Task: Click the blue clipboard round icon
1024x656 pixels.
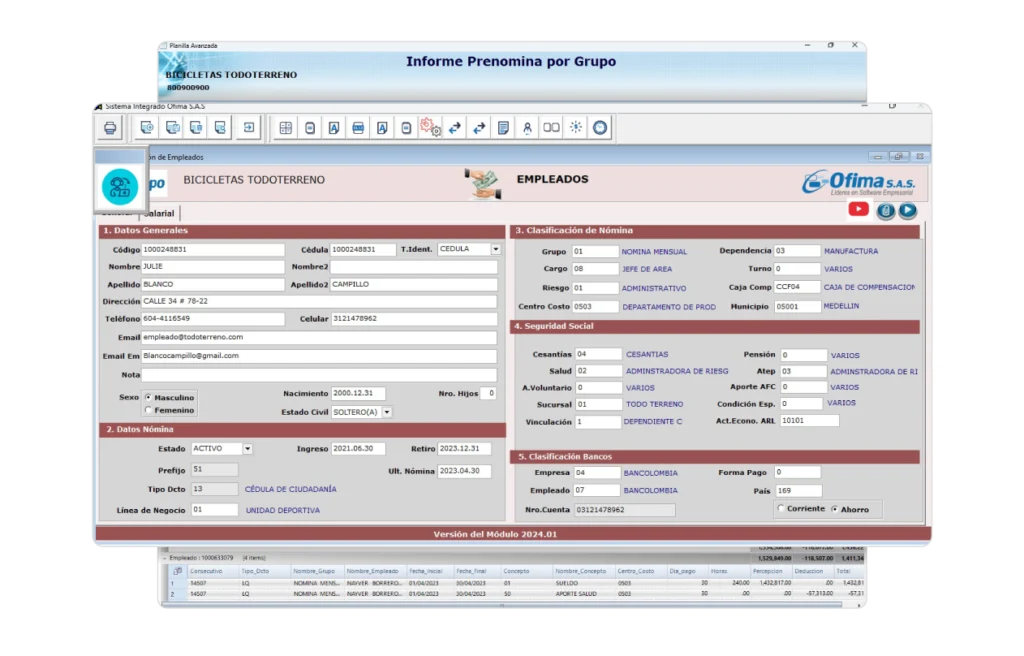Action: click(x=885, y=211)
